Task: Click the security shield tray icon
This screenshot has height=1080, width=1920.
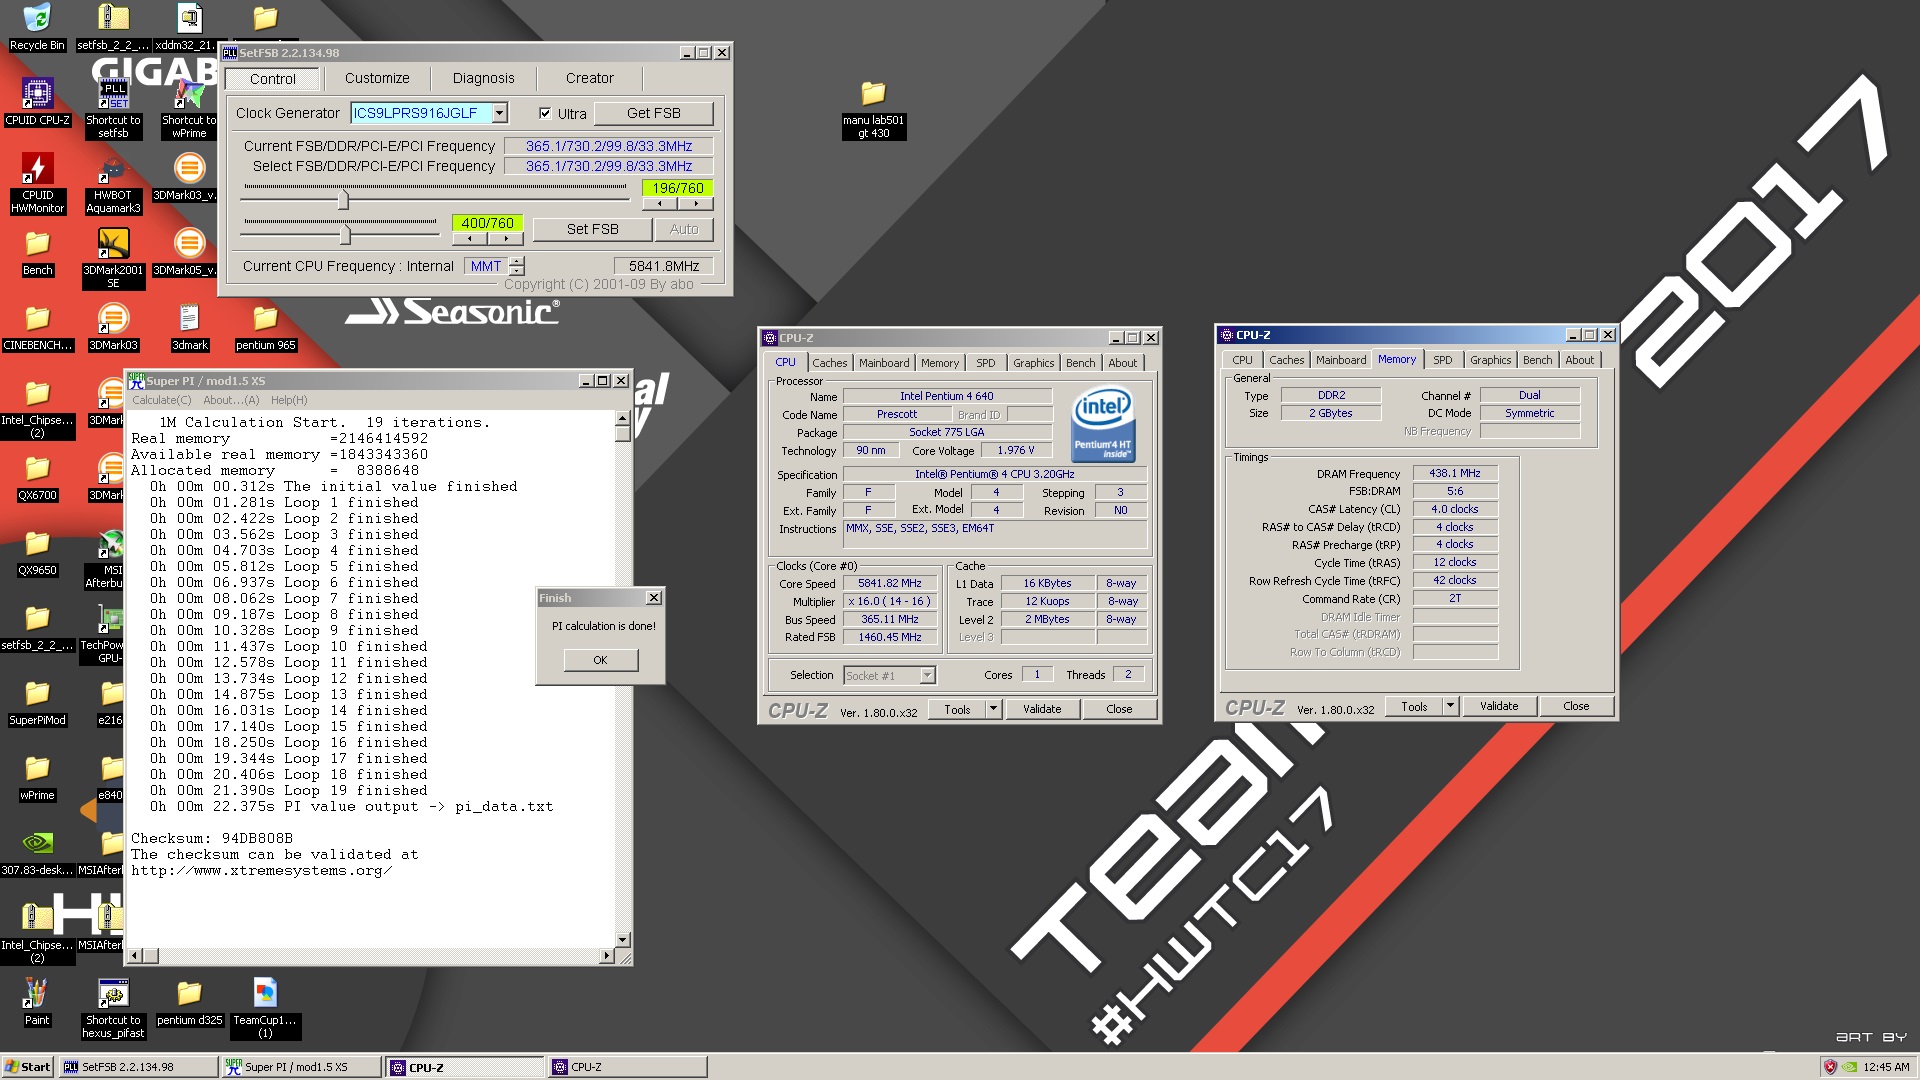Action: (x=1830, y=1067)
